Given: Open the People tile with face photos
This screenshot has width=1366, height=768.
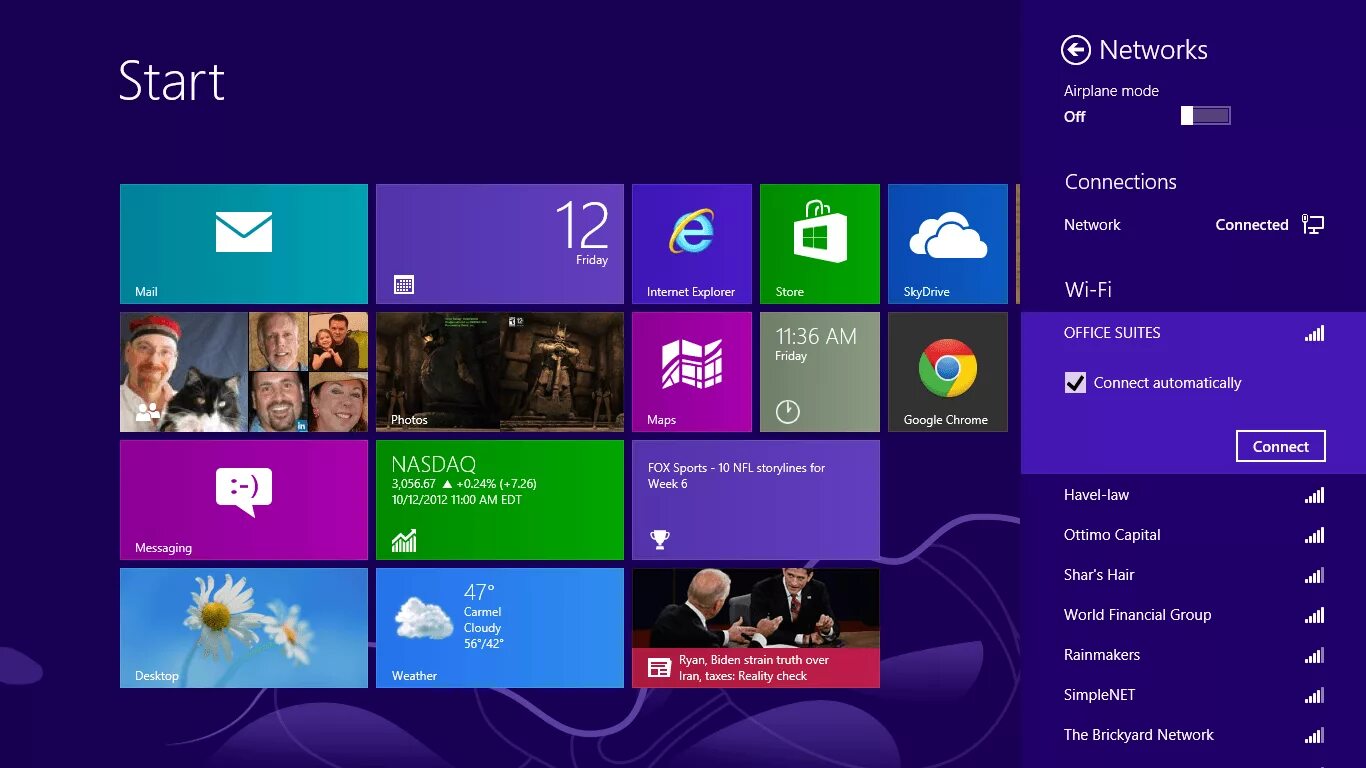Looking at the screenshot, I should 244,372.
